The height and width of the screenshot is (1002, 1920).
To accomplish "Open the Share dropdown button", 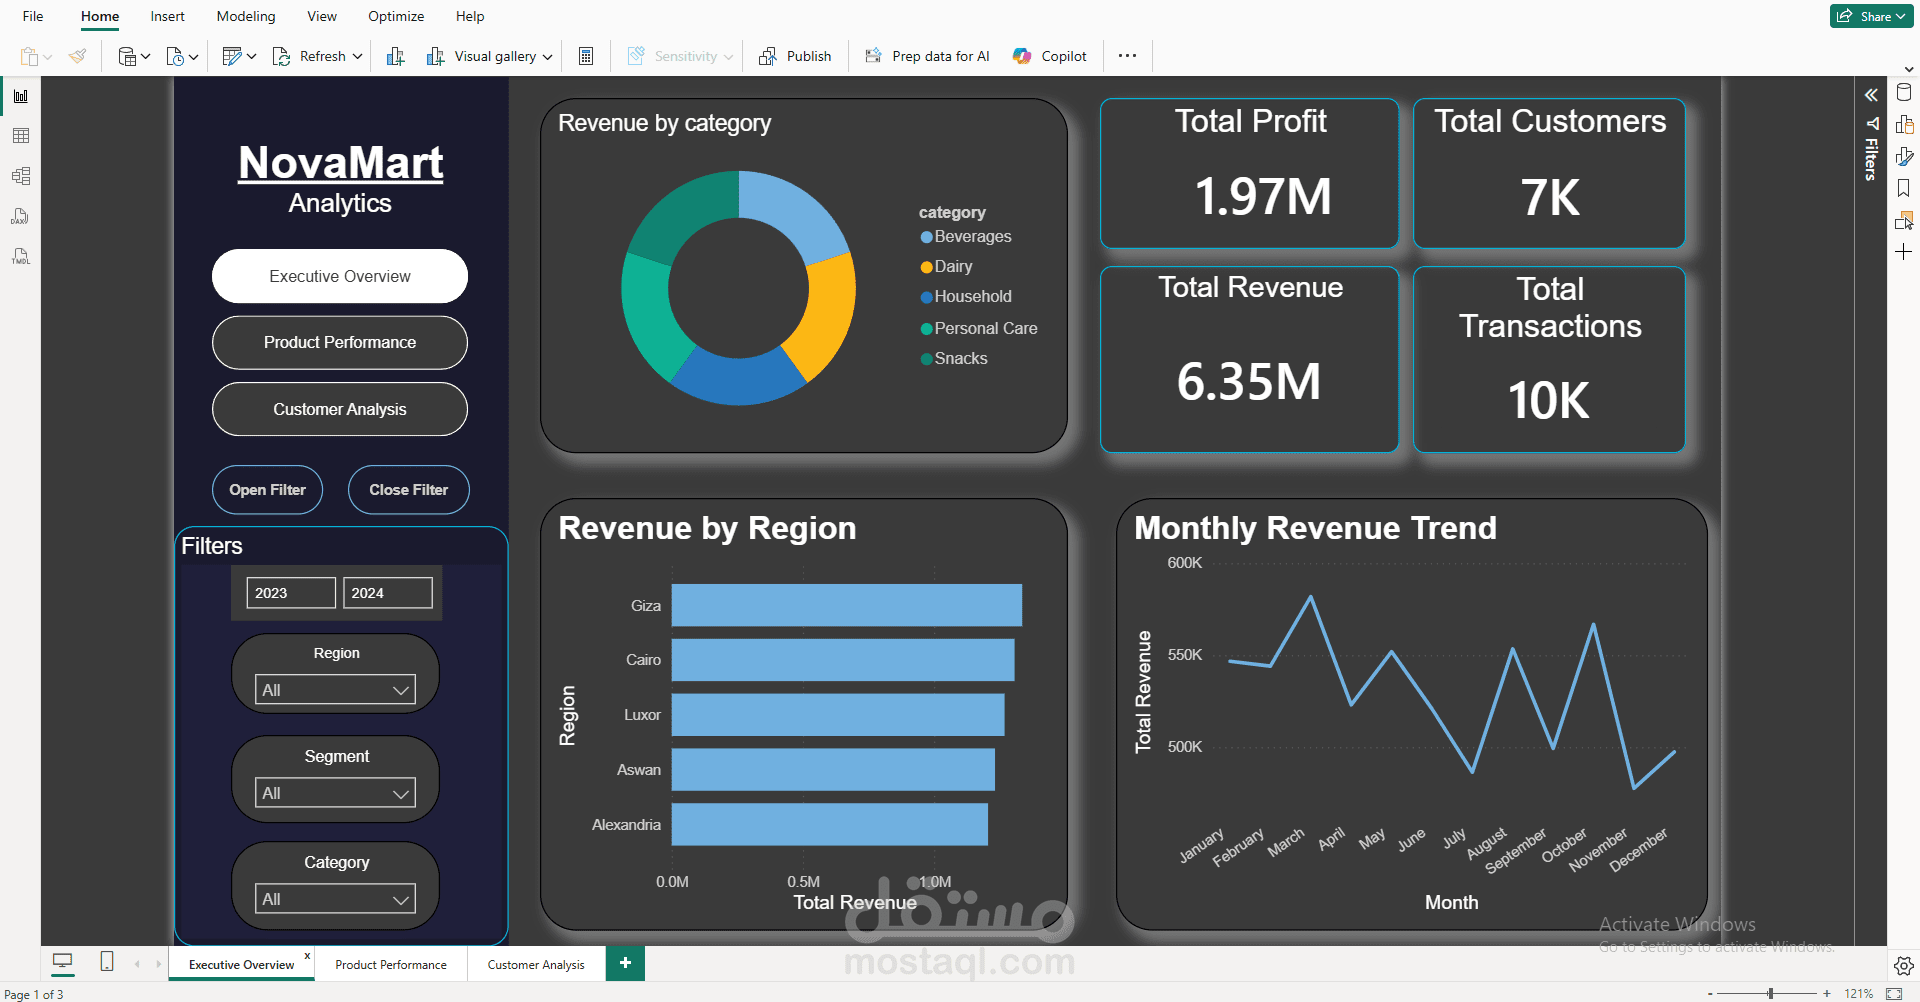I will click(x=1871, y=16).
